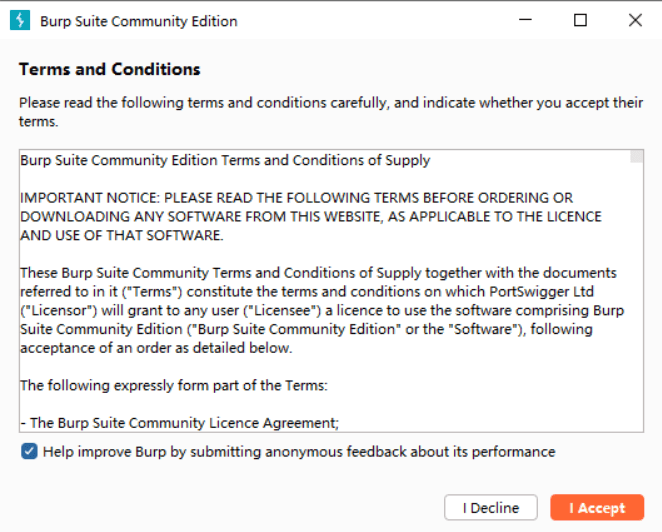Minimize the Burp Suite Community Edition window
Image resolution: width=662 pixels, height=532 pixels.
[526, 20]
